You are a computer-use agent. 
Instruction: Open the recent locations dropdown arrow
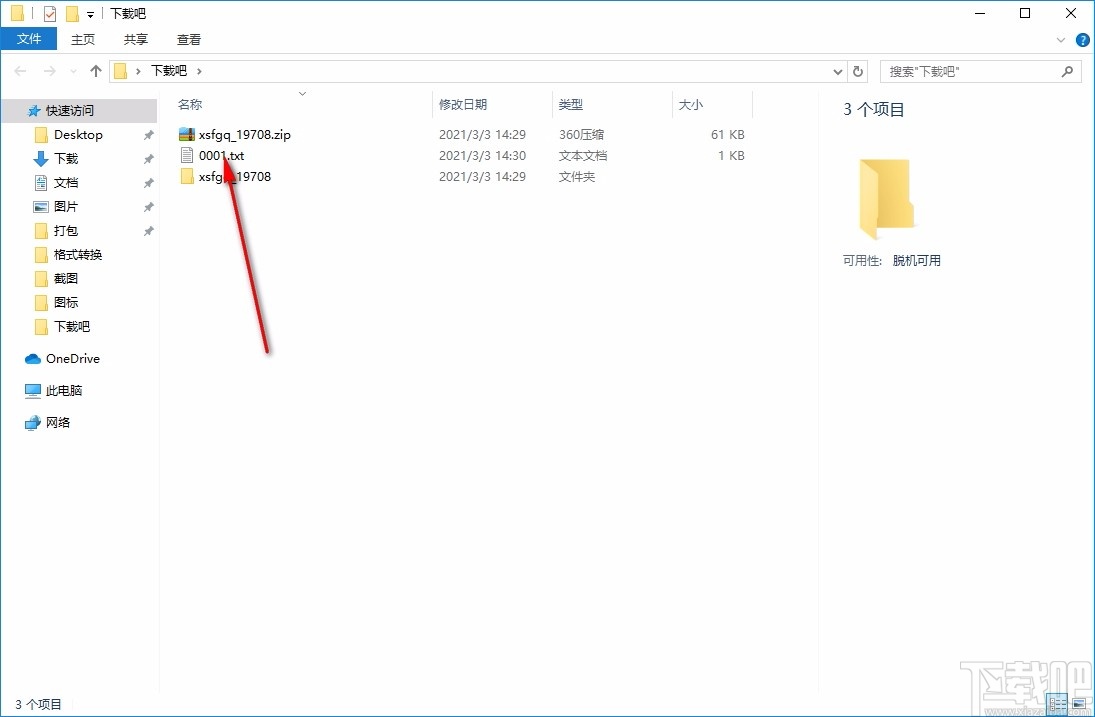point(73,71)
